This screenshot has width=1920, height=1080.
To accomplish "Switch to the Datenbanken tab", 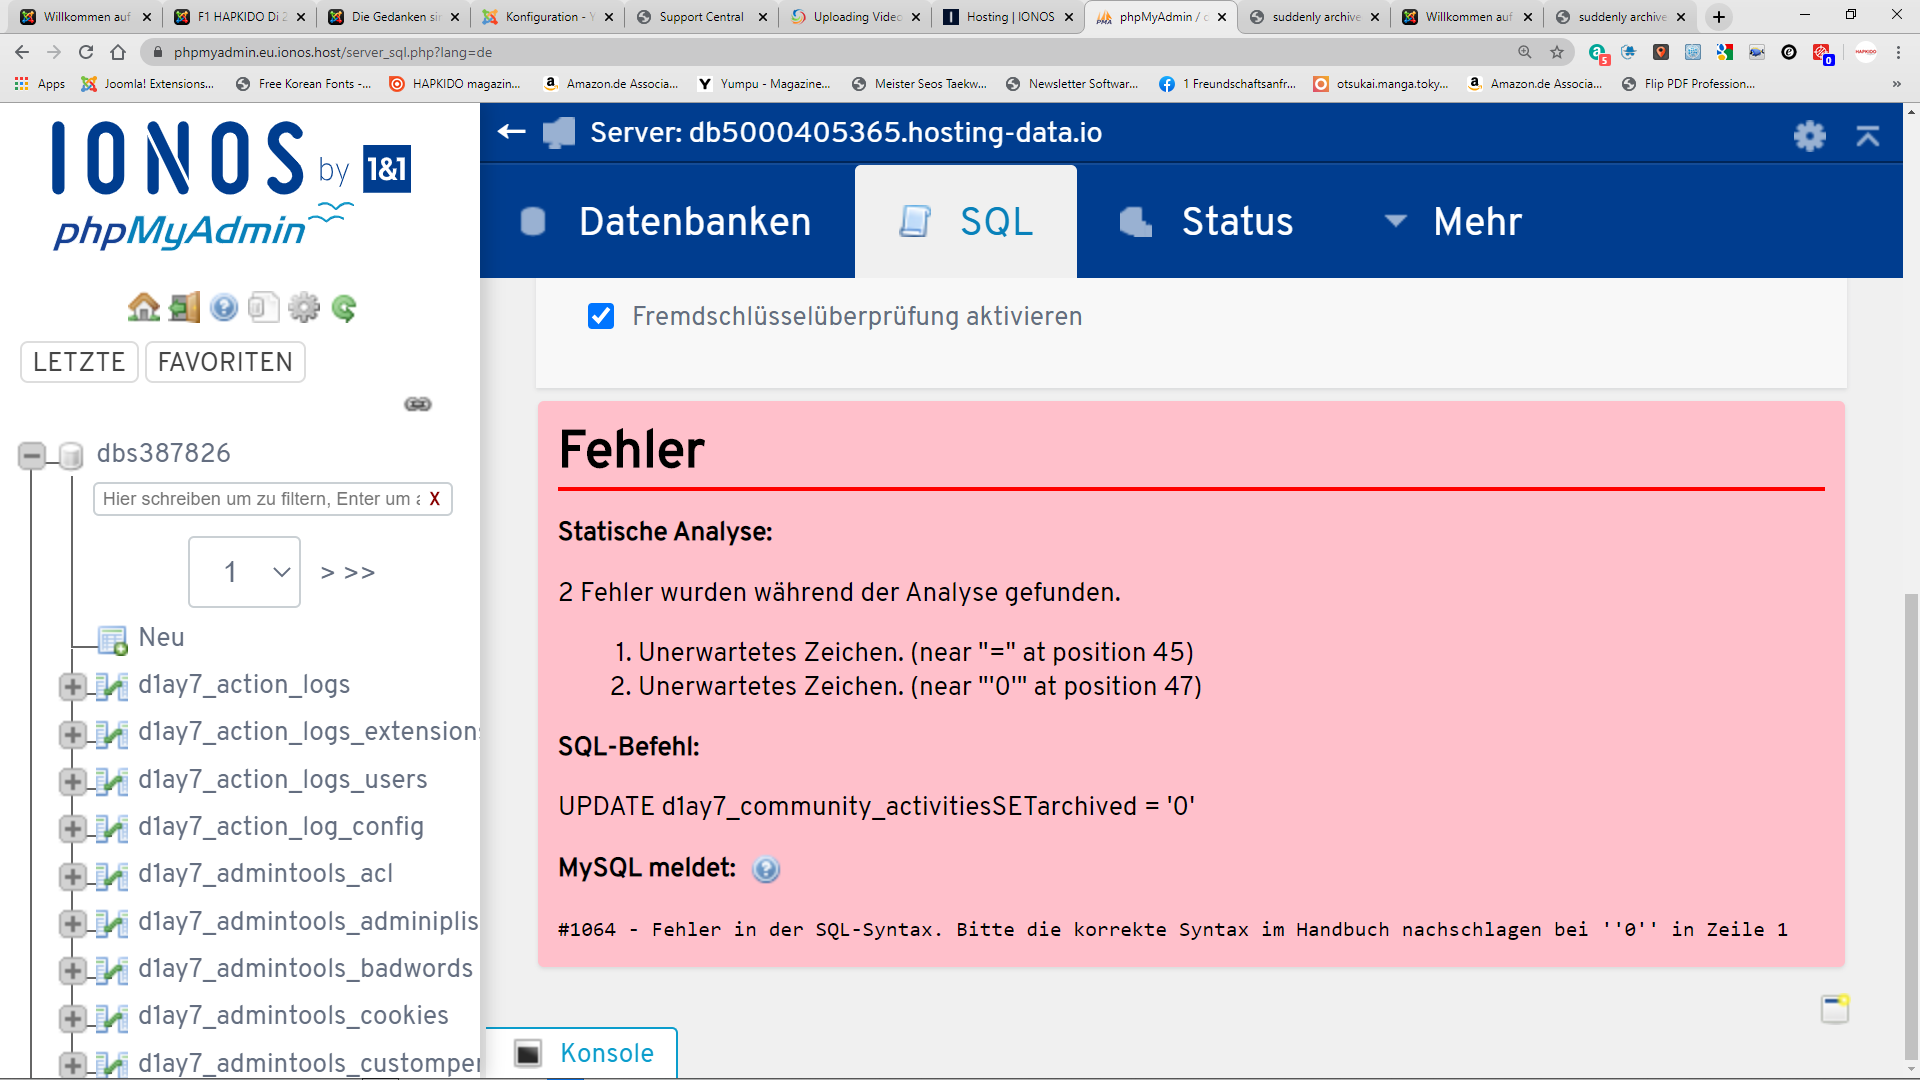I will coord(667,222).
